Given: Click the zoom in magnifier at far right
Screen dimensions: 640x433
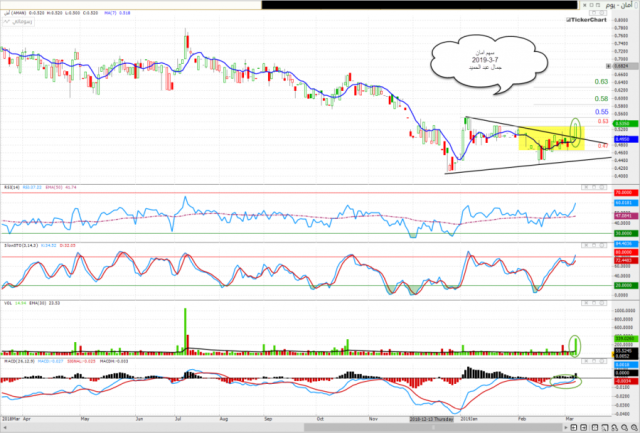Looking at the screenshot, I should (x=634, y=428).
